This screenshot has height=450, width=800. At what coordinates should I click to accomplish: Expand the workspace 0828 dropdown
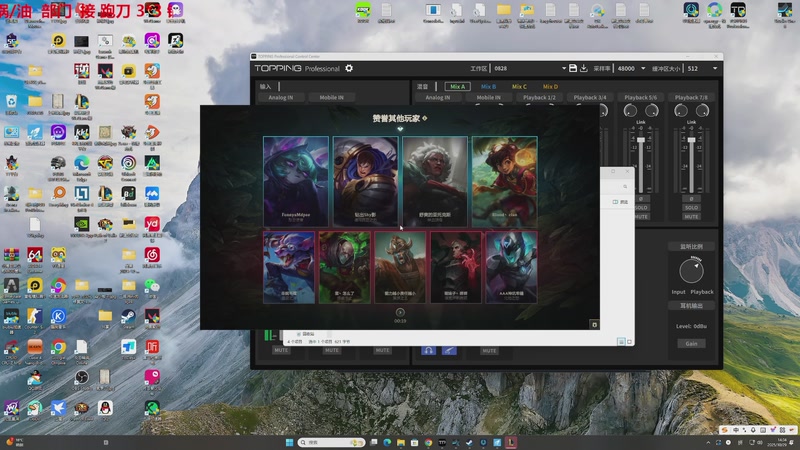tap(564, 68)
